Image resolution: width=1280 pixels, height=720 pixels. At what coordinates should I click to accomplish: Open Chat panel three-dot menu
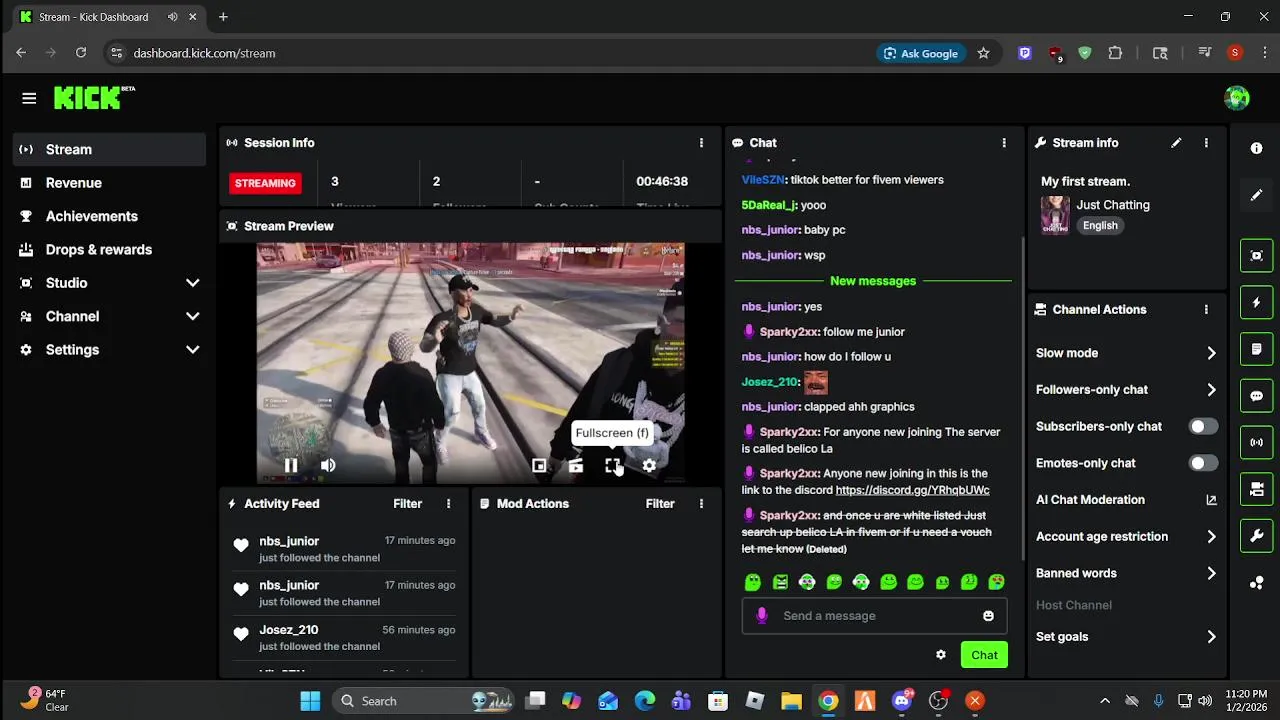[x=1004, y=143]
